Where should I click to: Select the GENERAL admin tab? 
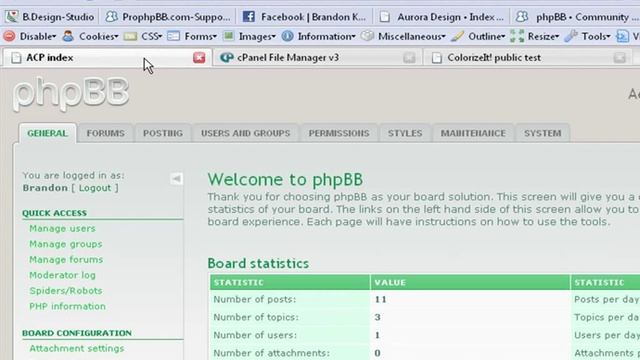pos(47,133)
